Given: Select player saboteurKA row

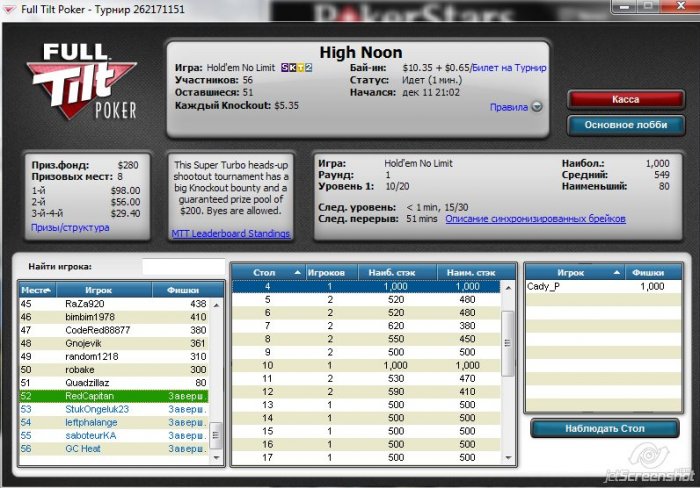Looking at the screenshot, I should tap(113, 436).
